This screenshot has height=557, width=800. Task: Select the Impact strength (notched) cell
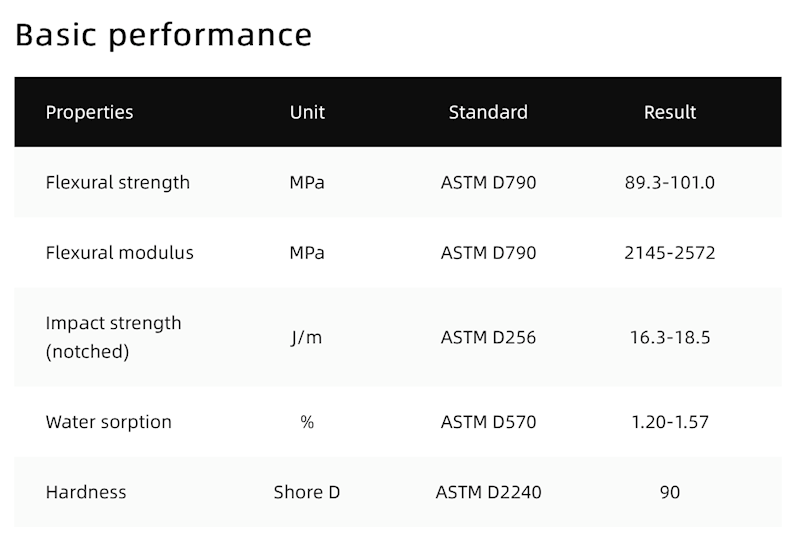pos(113,337)
